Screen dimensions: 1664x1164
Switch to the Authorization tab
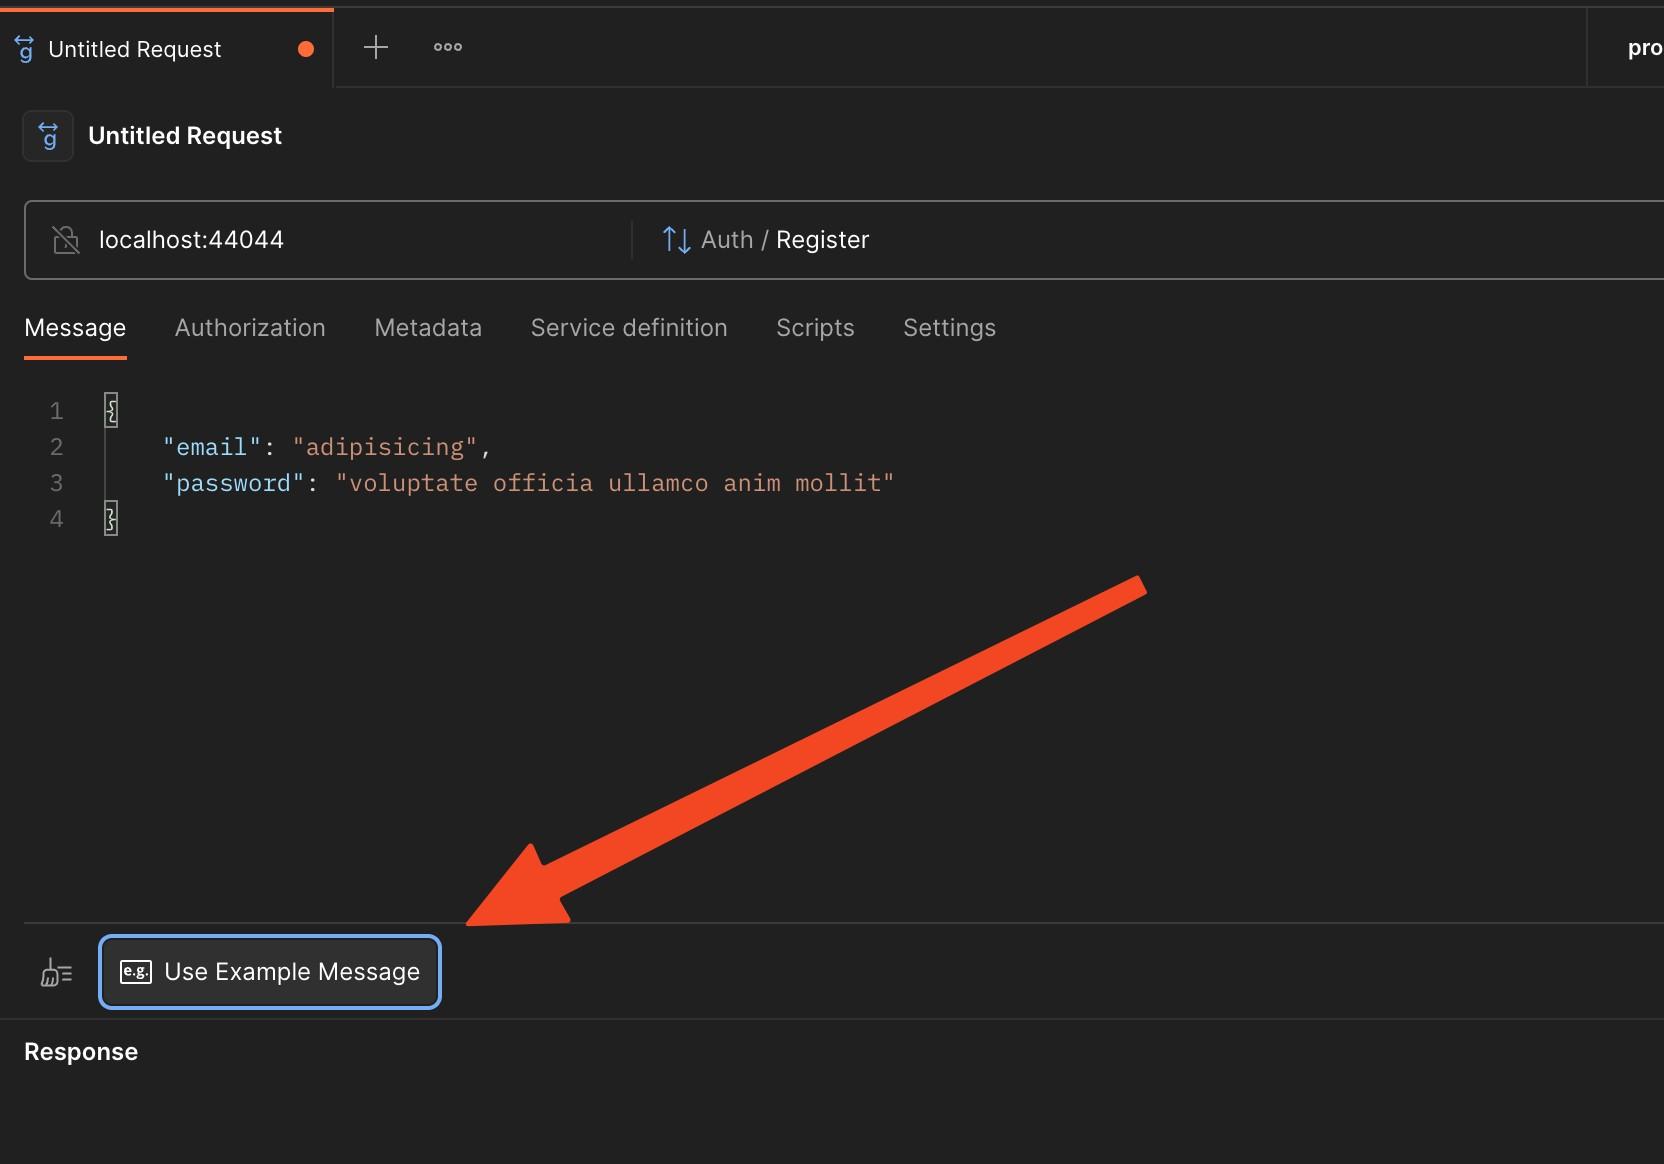click(250, 328)
